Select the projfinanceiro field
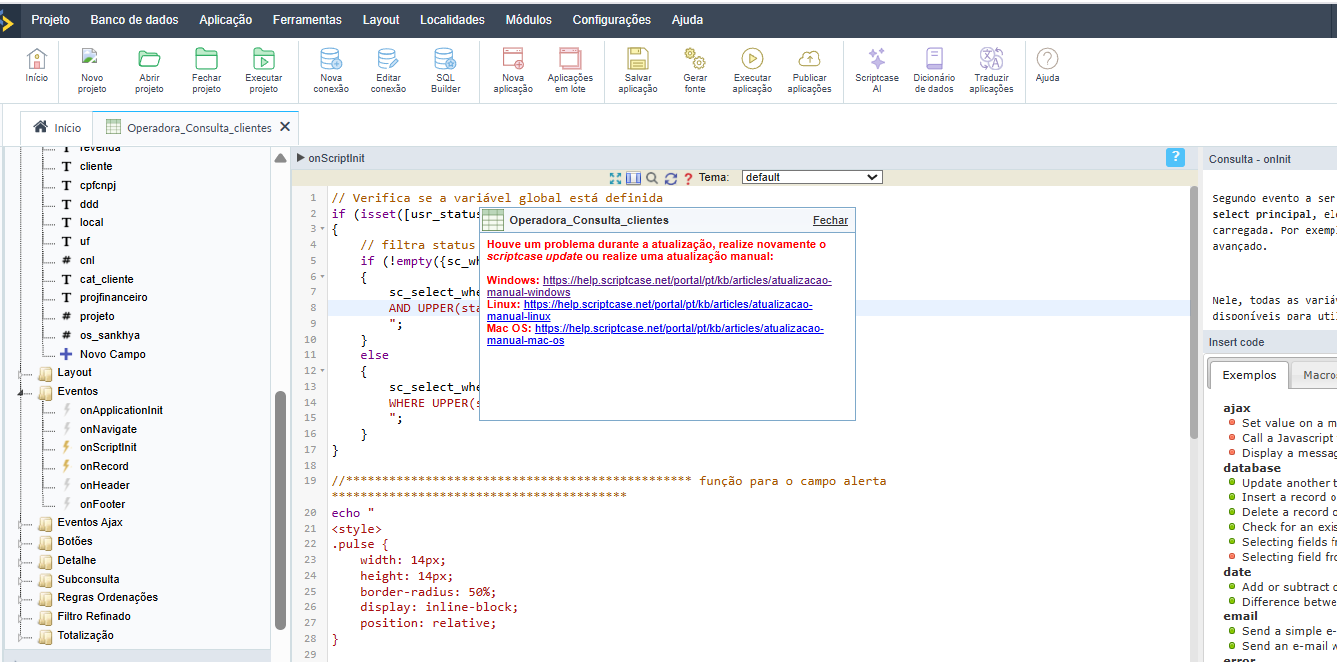The image size is (1337, 662). (x=114, y=297)
